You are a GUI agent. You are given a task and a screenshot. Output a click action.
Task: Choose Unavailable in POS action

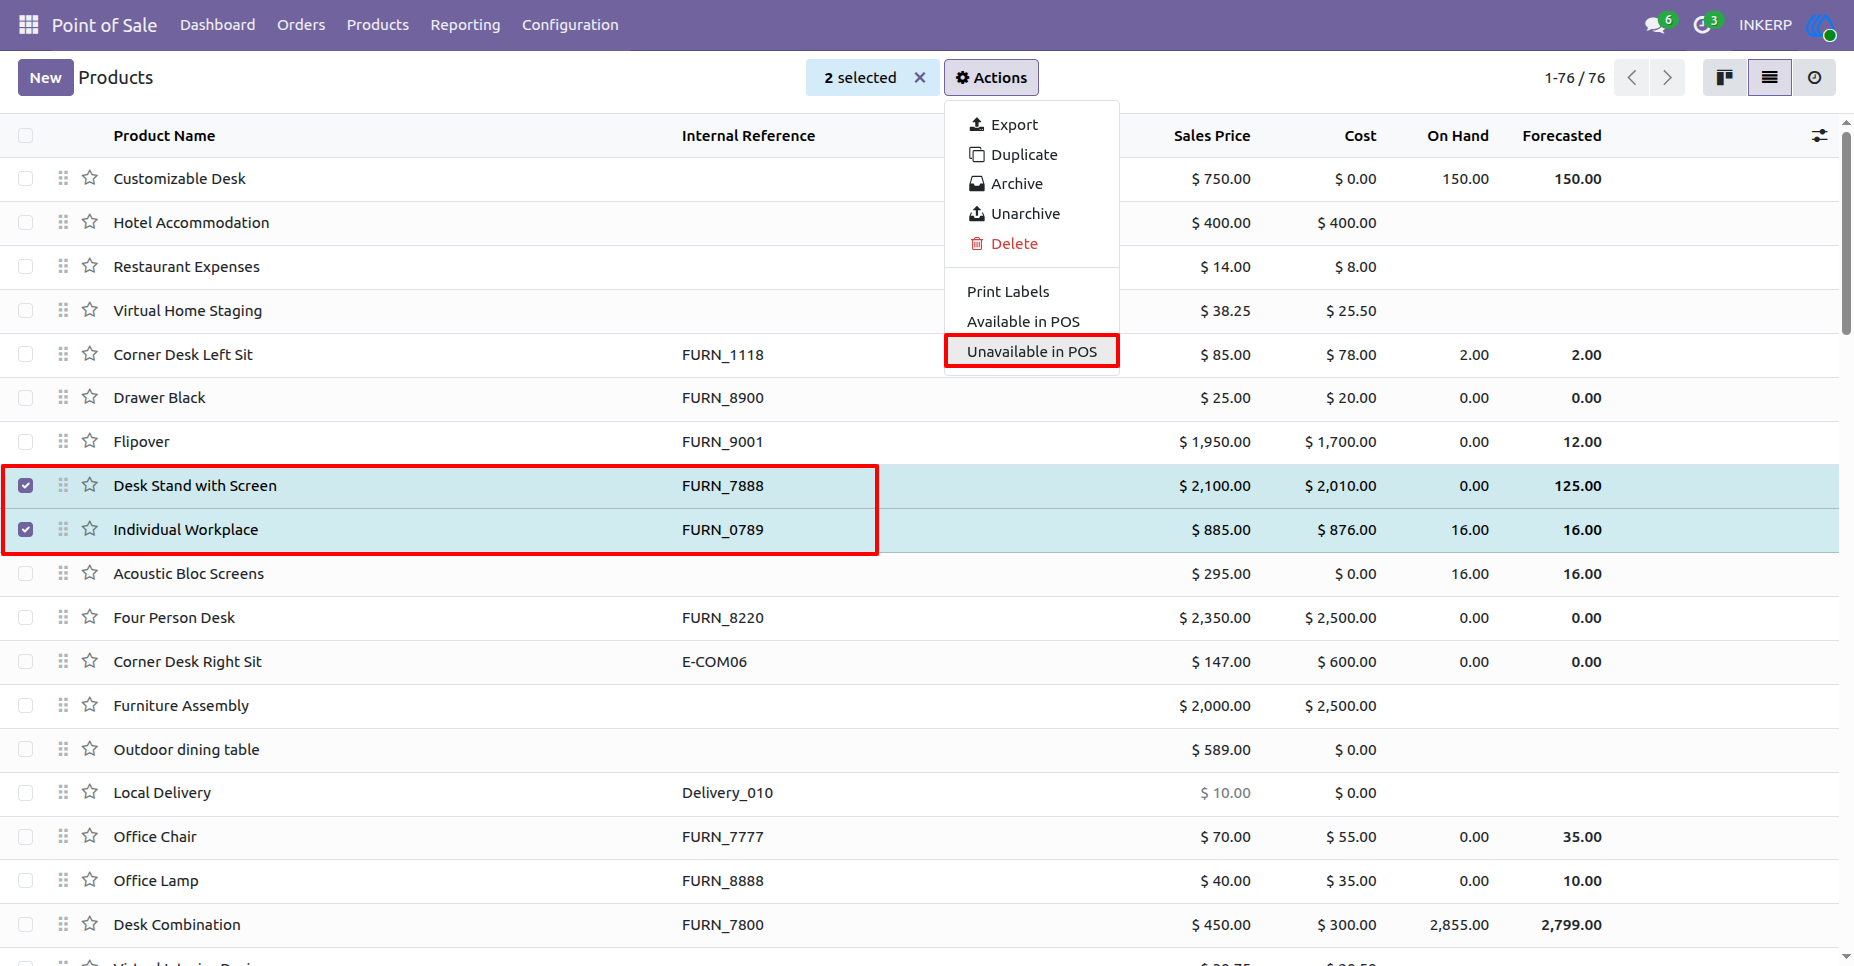(x=1032, y=351)
